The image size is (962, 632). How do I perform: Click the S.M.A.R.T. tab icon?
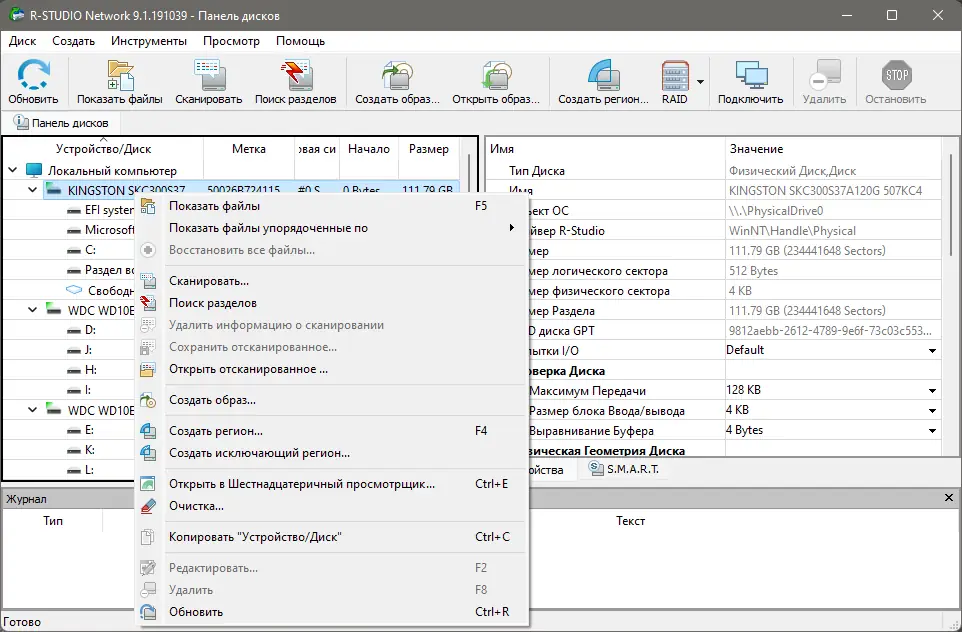tap(596, 469)
